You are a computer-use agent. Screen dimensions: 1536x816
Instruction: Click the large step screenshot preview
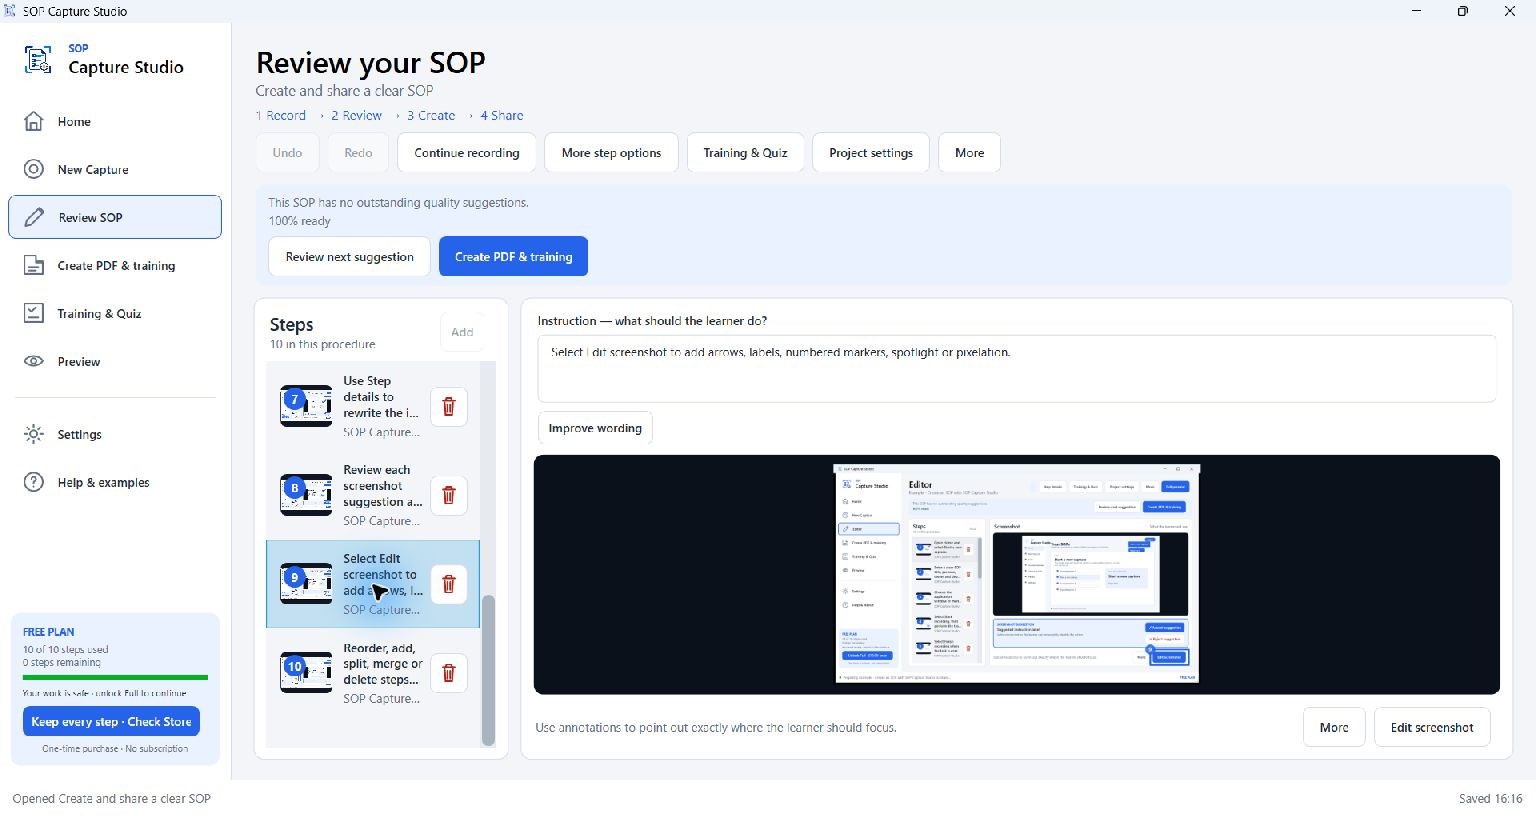[x=1017, y=575]
